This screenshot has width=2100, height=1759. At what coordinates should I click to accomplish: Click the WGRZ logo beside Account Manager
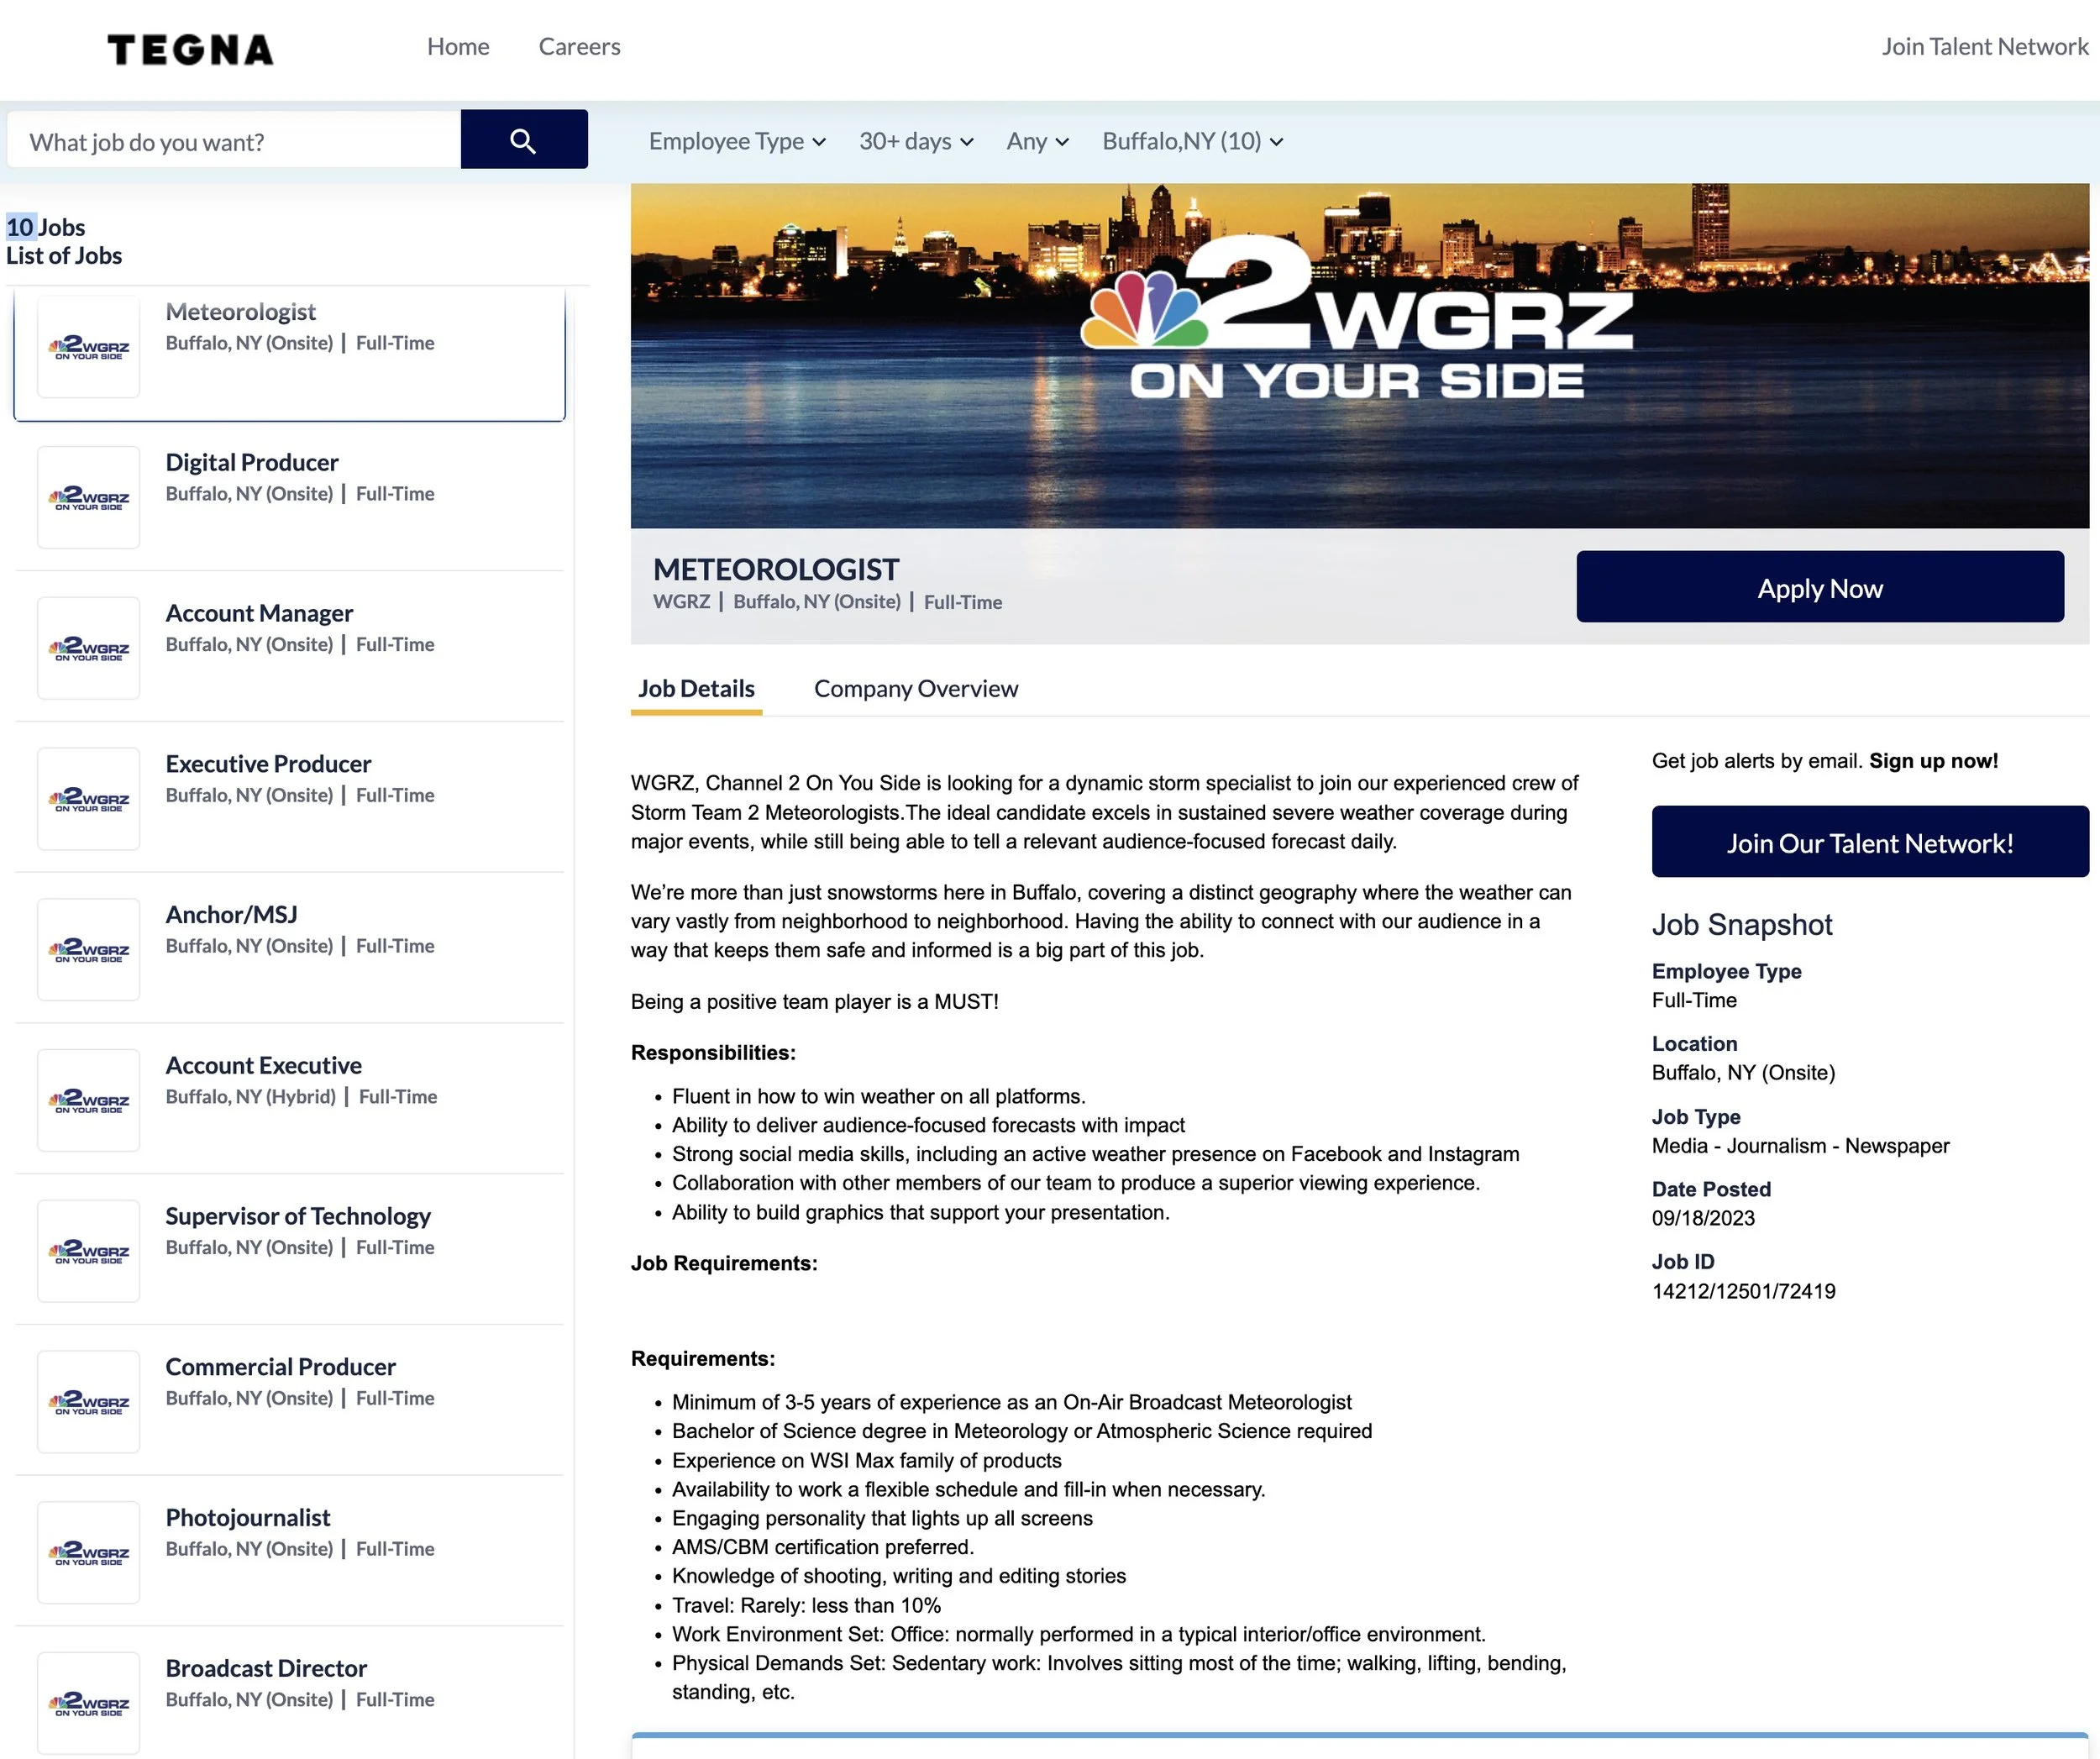[x=88, y=648]
